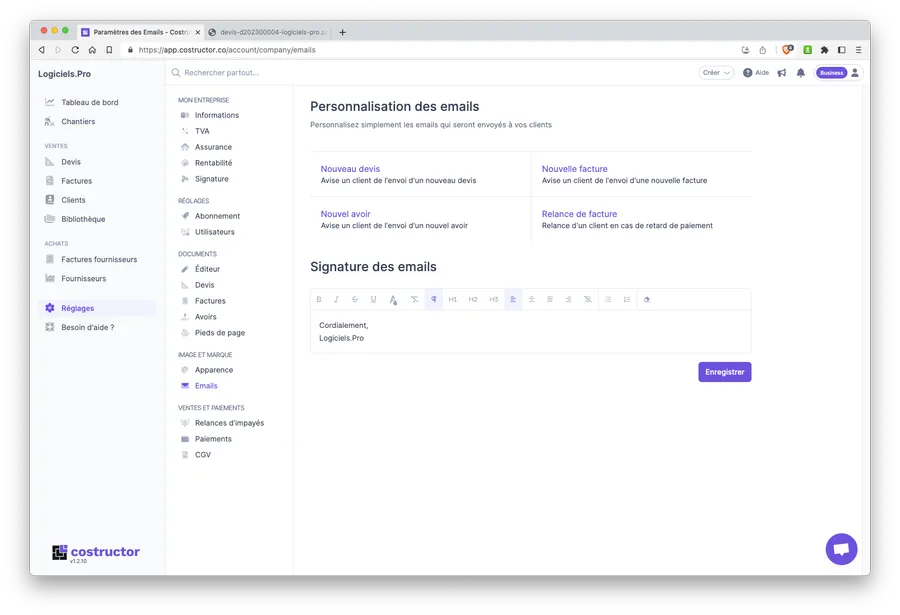Open the Relance de facture template
Image resolution: width=900 pixels, height=615 pixels.
579,214
